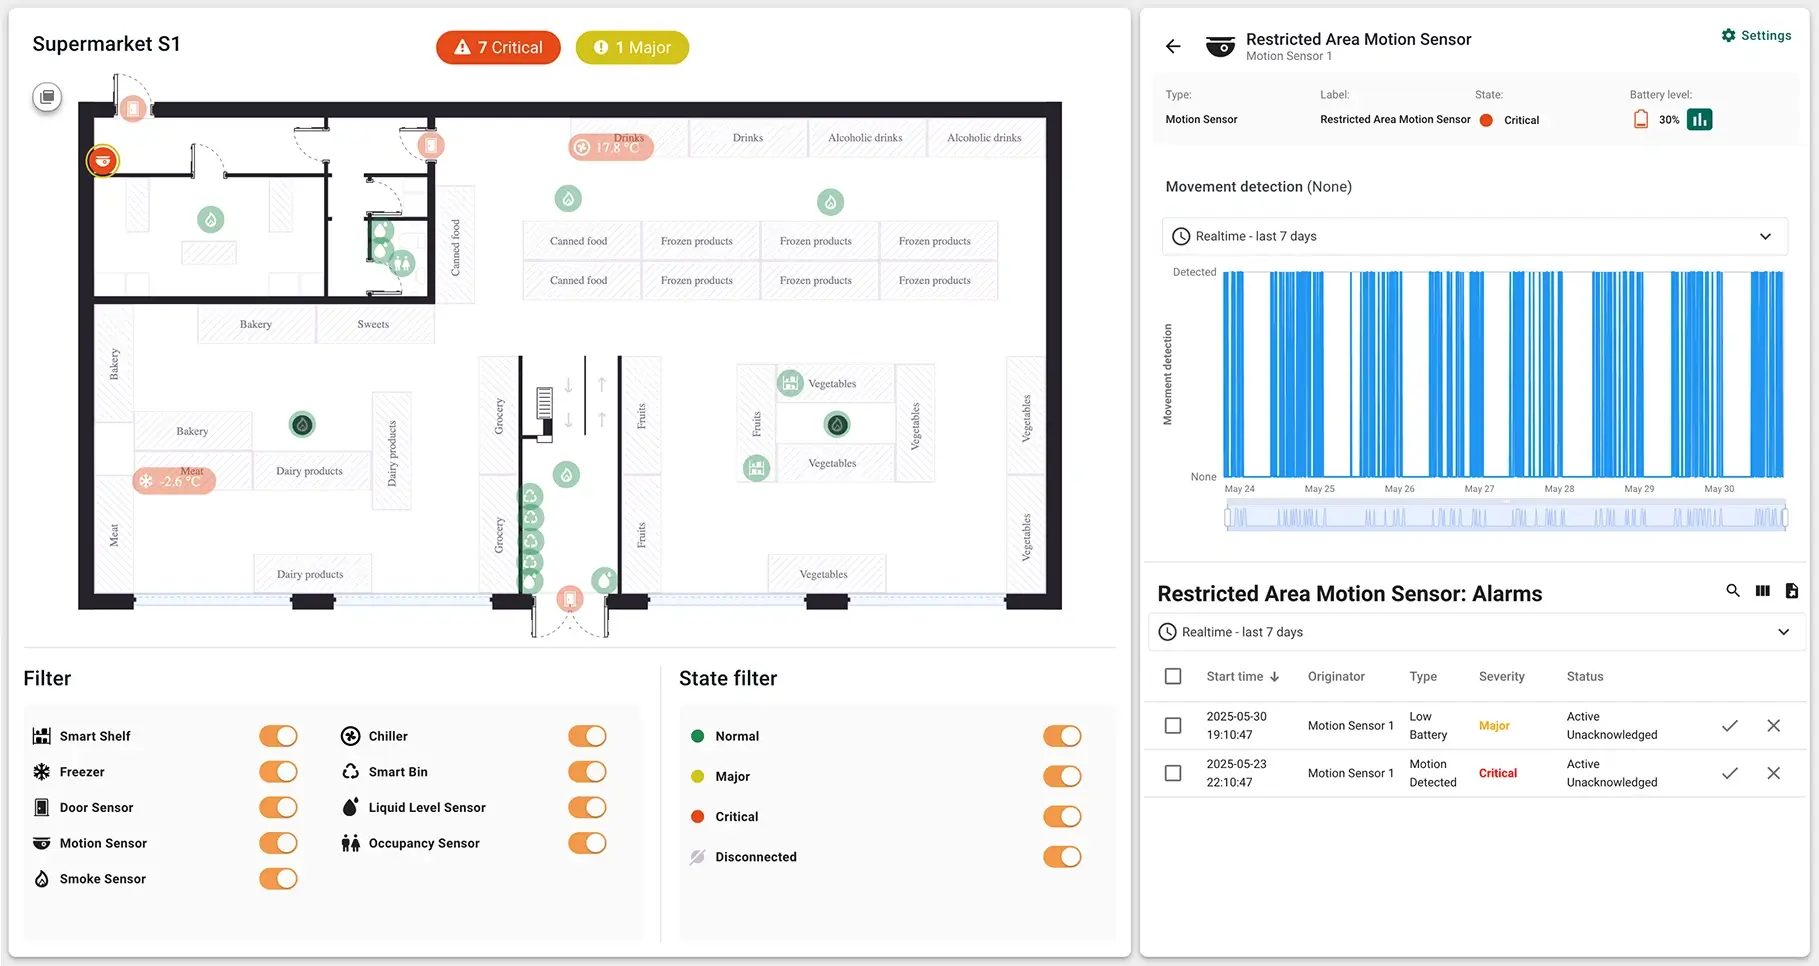The image size is (1819, 966).
Task: Toggle the Occupancy Sensor filter off
Action: [x=587, y=843]
